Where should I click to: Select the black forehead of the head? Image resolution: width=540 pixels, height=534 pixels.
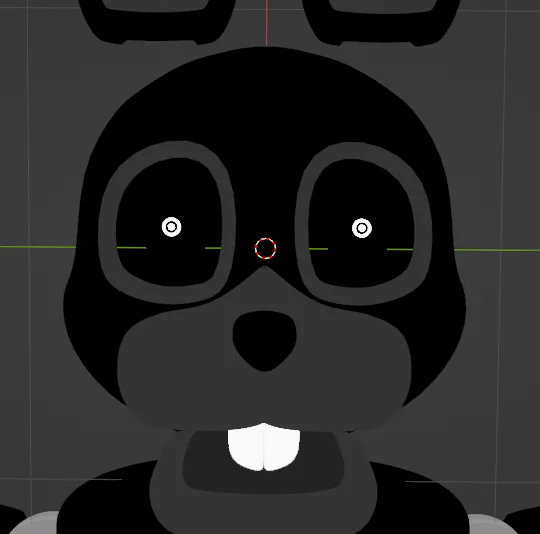click(265, 103)
